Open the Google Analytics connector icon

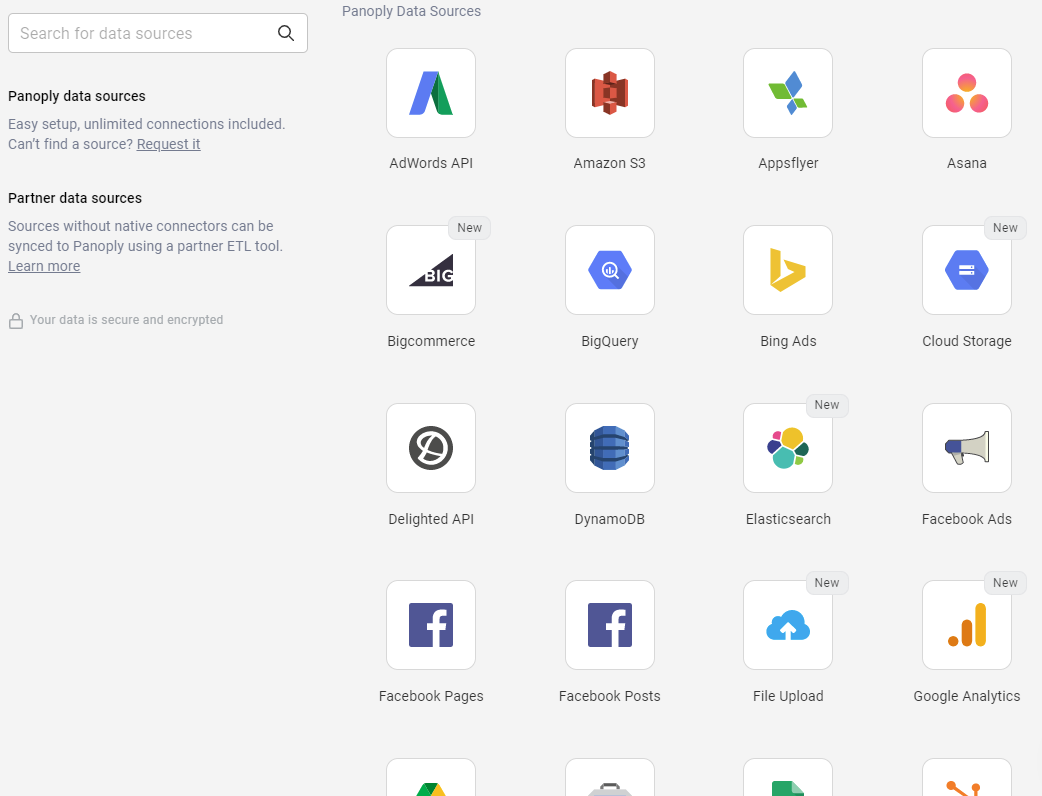tap(966, 625)
